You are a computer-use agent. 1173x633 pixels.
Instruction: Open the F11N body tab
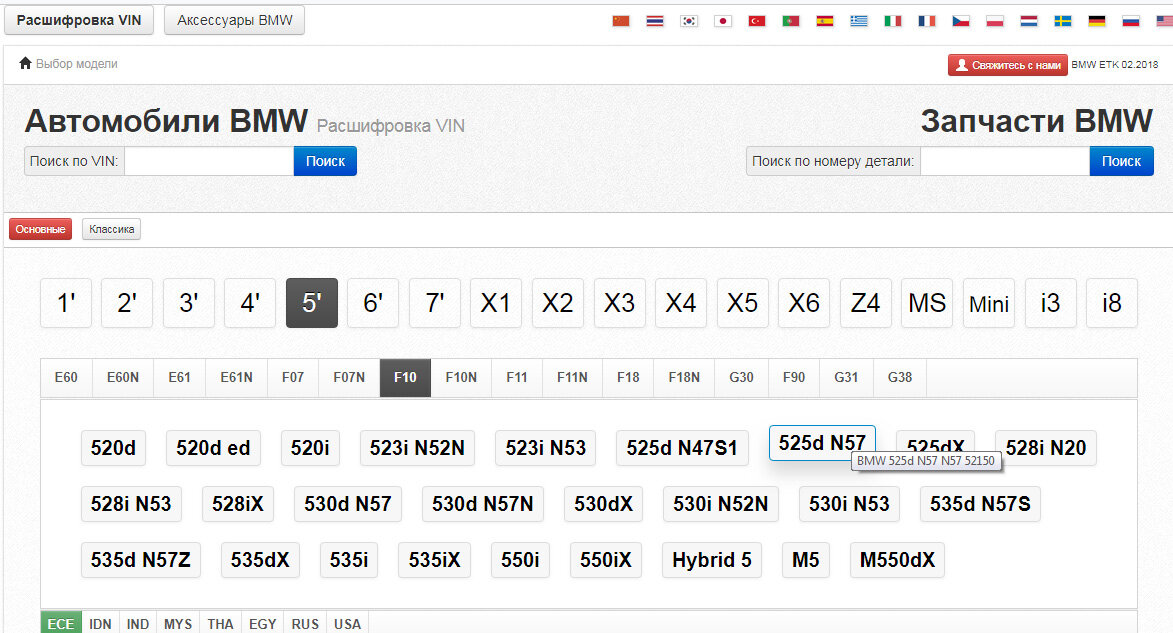(x=572, y=377)
